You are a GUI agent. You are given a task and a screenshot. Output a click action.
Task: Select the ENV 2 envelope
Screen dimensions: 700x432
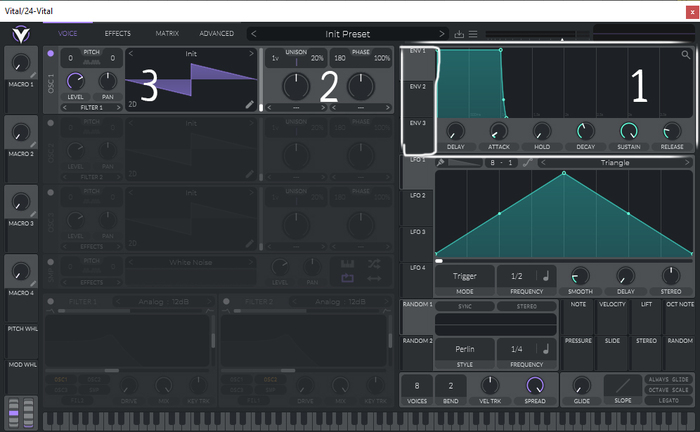[x=417, y=87]
